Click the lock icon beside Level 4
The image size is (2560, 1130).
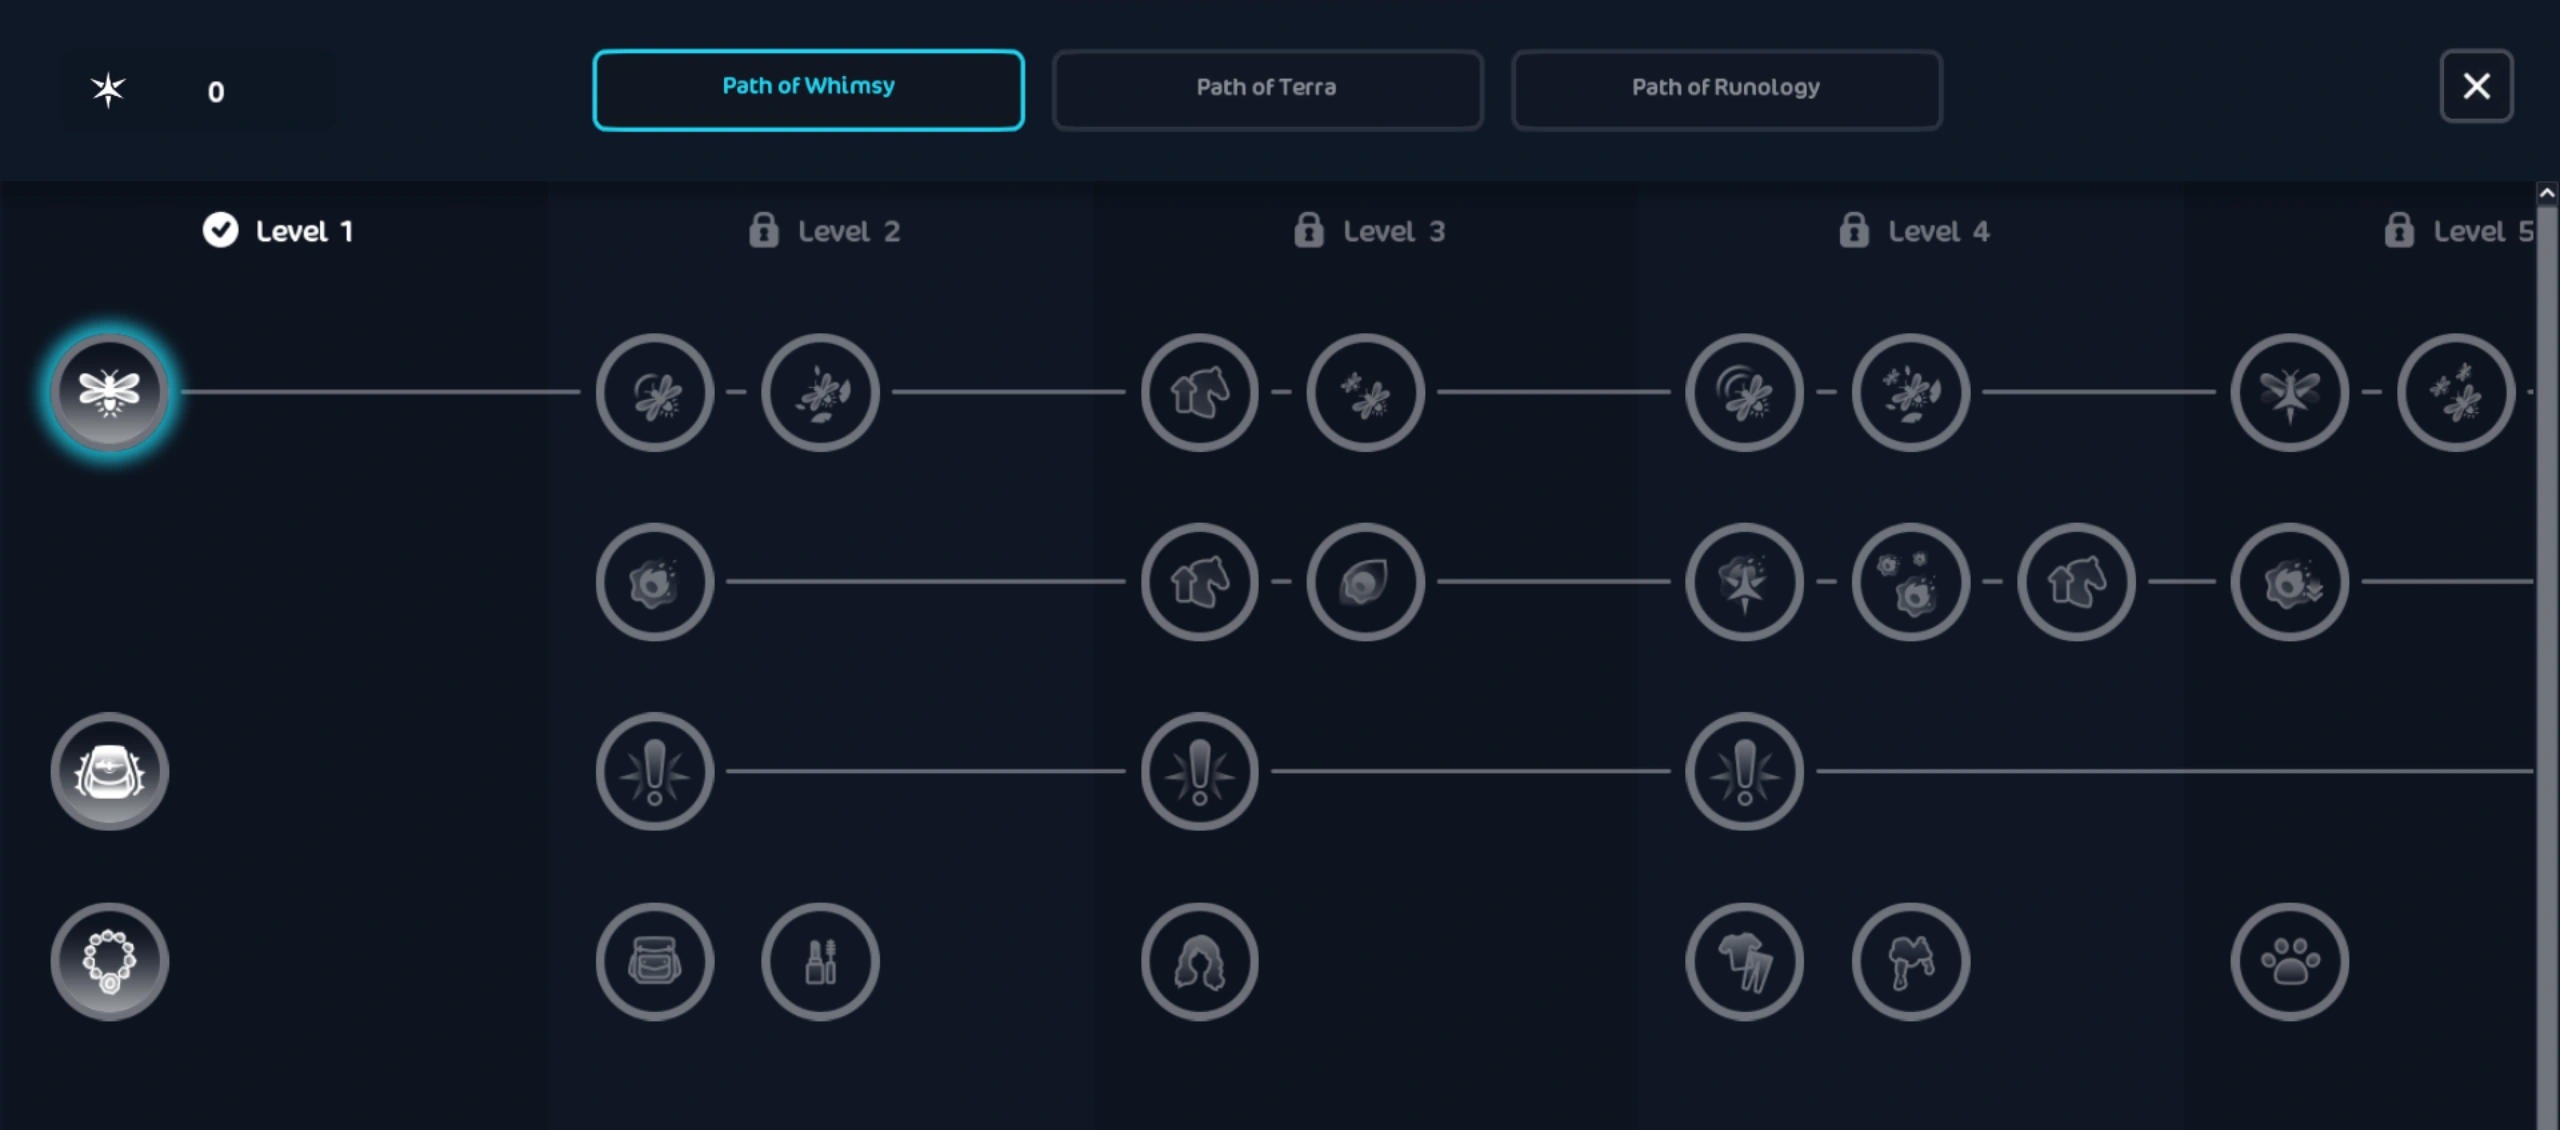click(x=1853, y=230)
